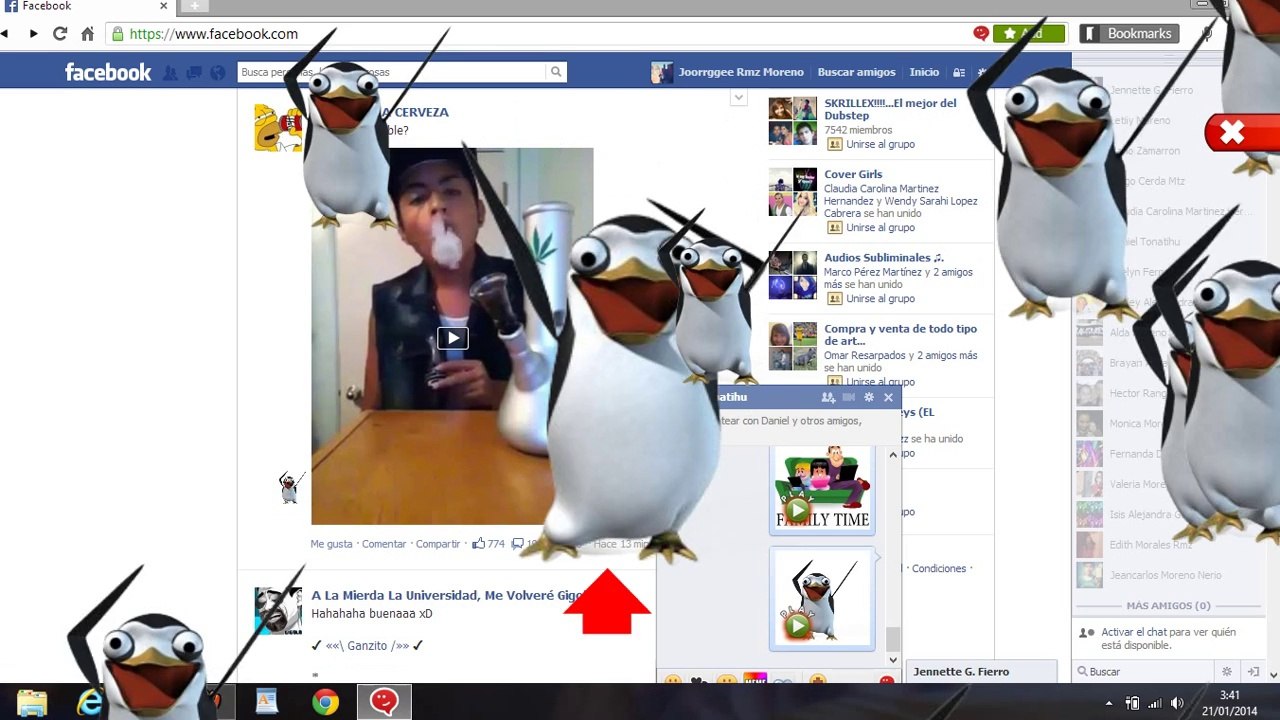
Task: Select Edith Morales Rmz in chat list
Action: pos(1150,545)
